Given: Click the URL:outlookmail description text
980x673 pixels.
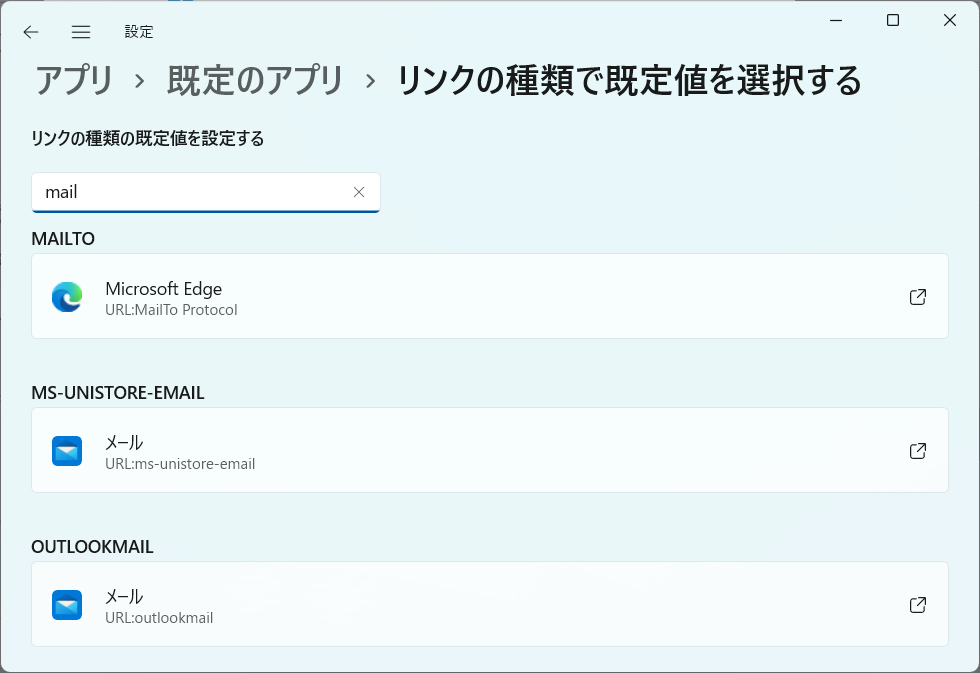Looking at the screenshot, I should (x=159, y=618).
